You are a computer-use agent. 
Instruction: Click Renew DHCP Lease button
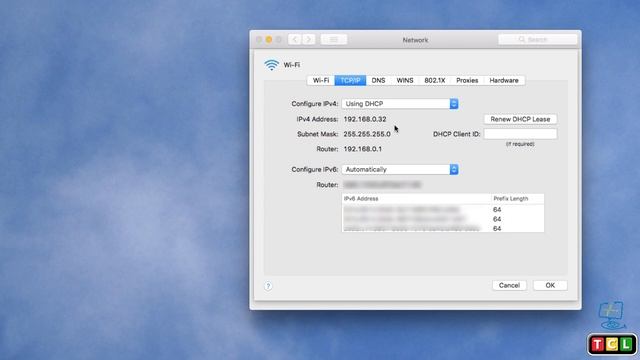coord(520,119)
